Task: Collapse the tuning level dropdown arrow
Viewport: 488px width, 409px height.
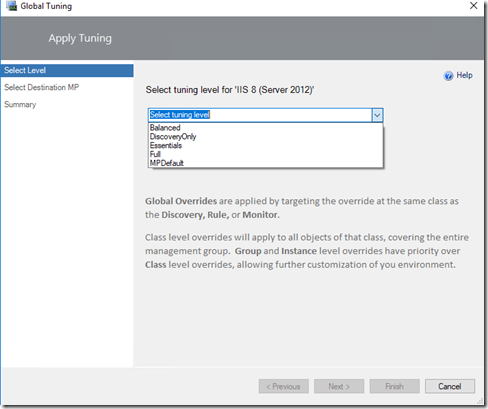Action: pos(377,115)
